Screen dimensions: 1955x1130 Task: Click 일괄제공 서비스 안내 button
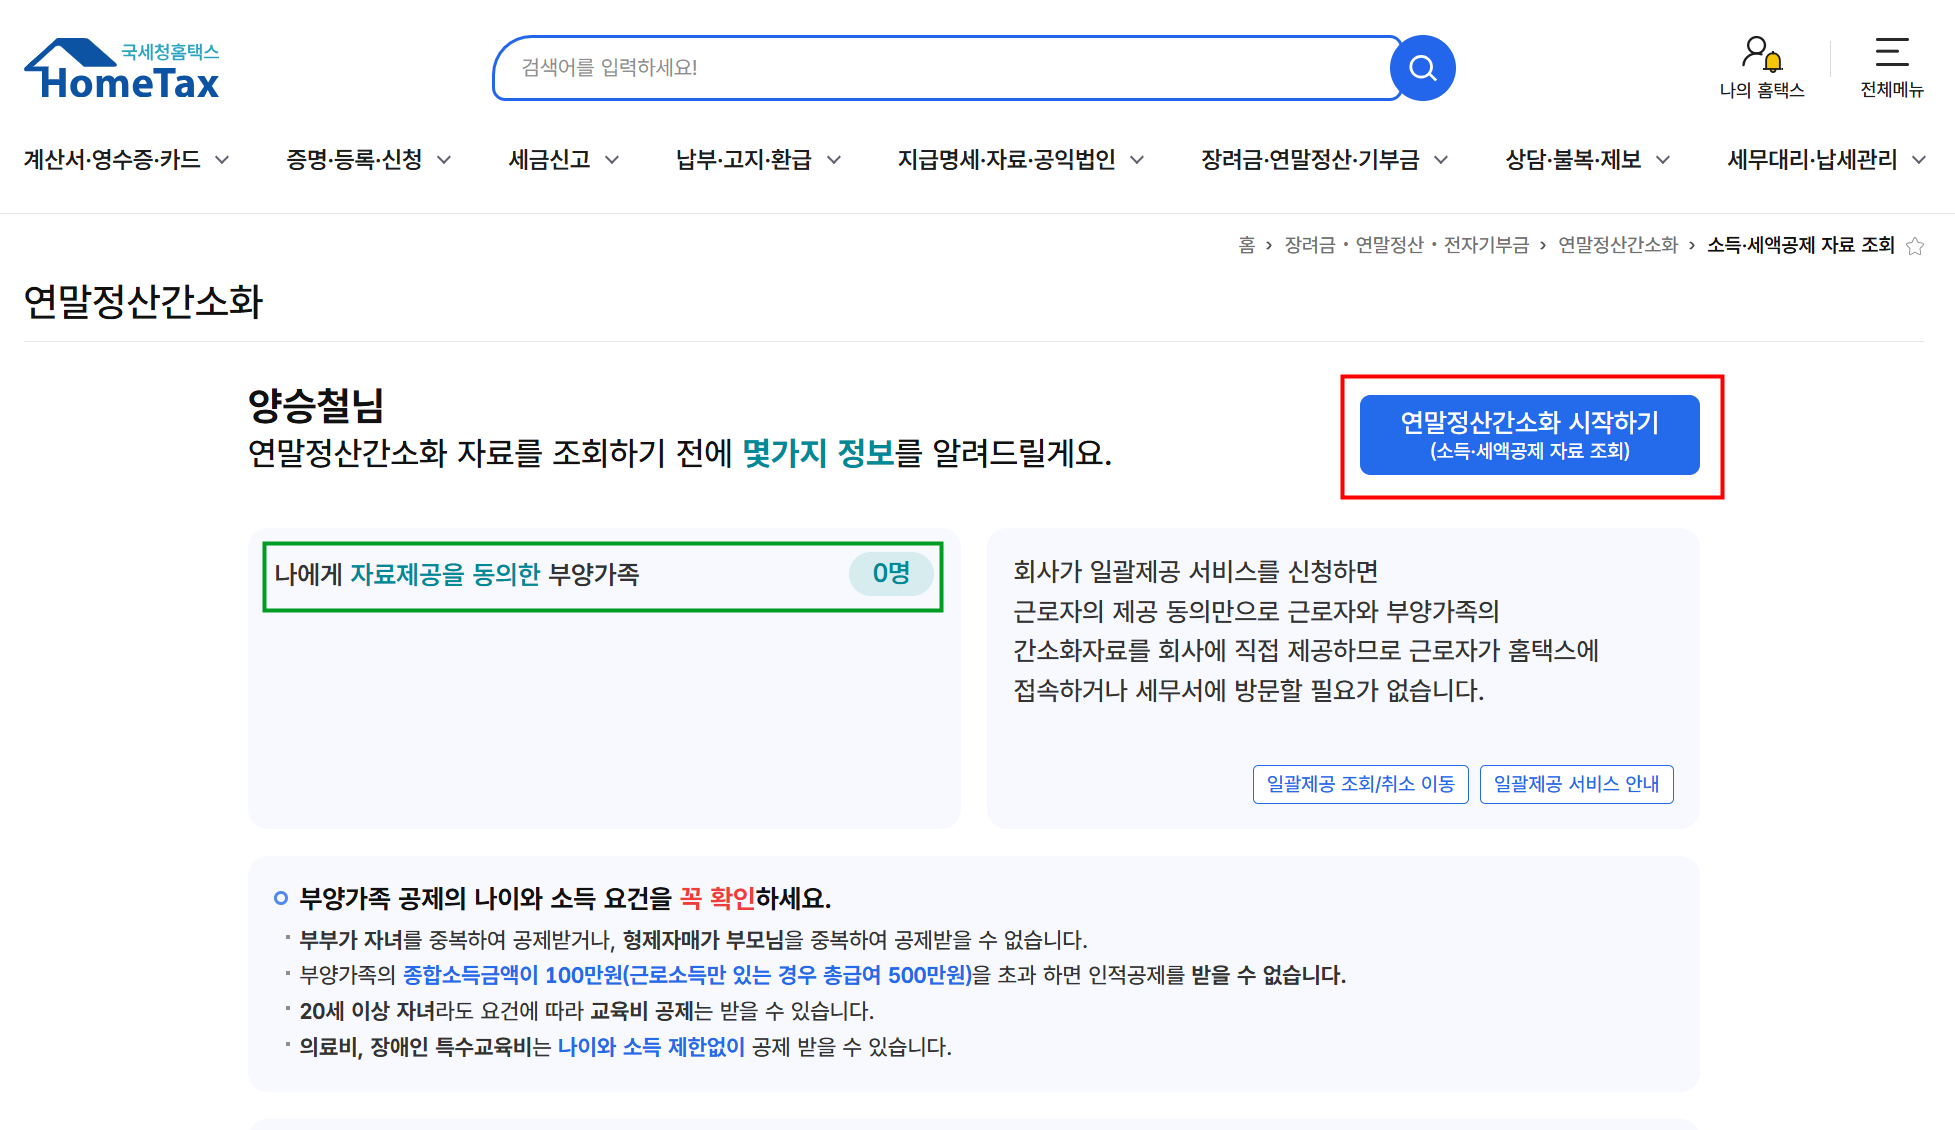click(1576, 784)
